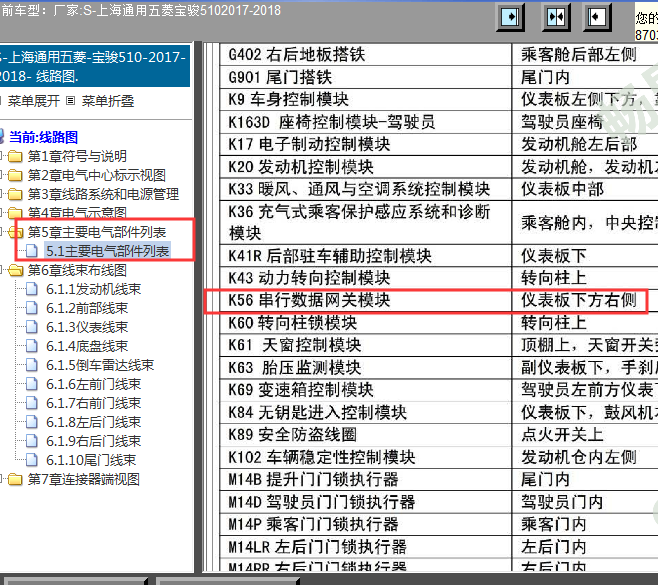Screen dimensions: 658x585
Task: Click table cell K89 安全防盗线圈
Action: [x=366, y=435]
